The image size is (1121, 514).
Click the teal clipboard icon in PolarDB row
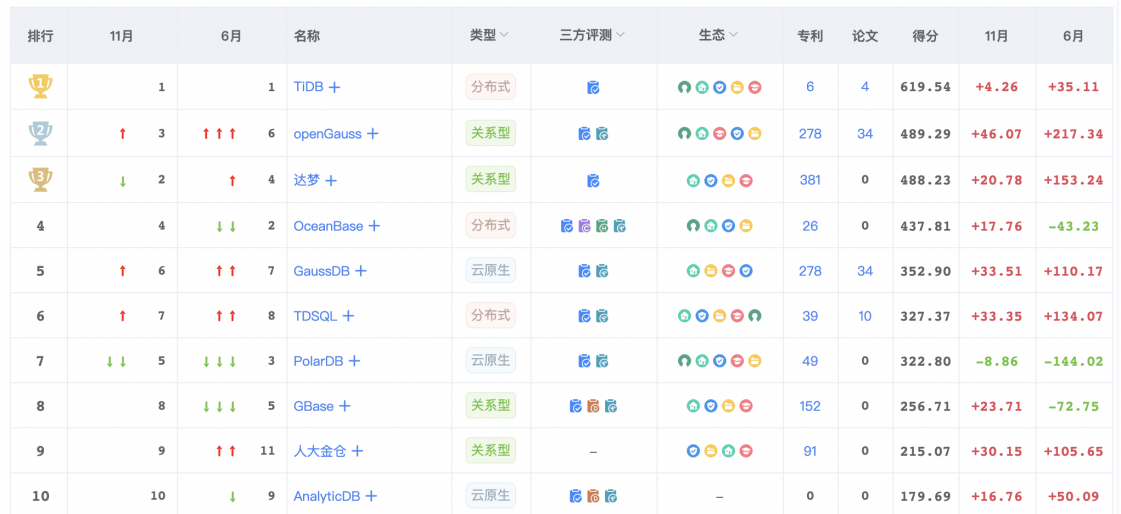602,361
